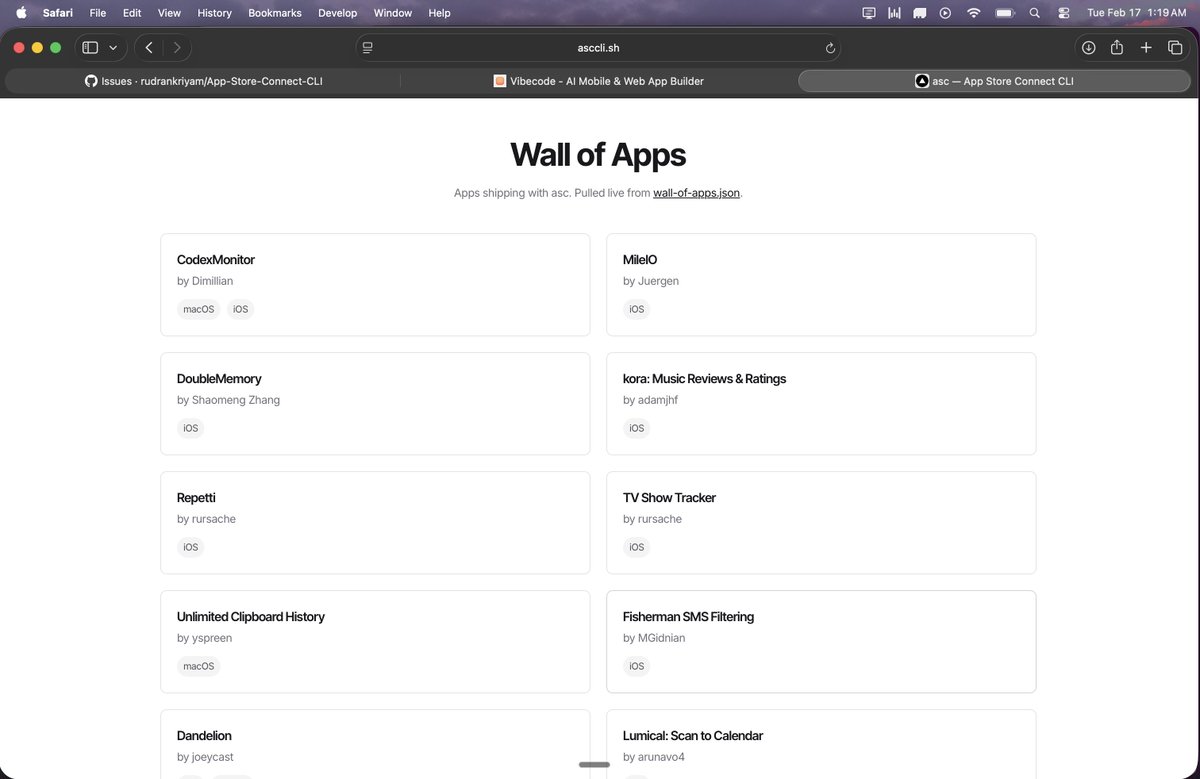Open a new tab with plus button
The width and height of the screenshot is (1200, 779).
[1146, 47]
